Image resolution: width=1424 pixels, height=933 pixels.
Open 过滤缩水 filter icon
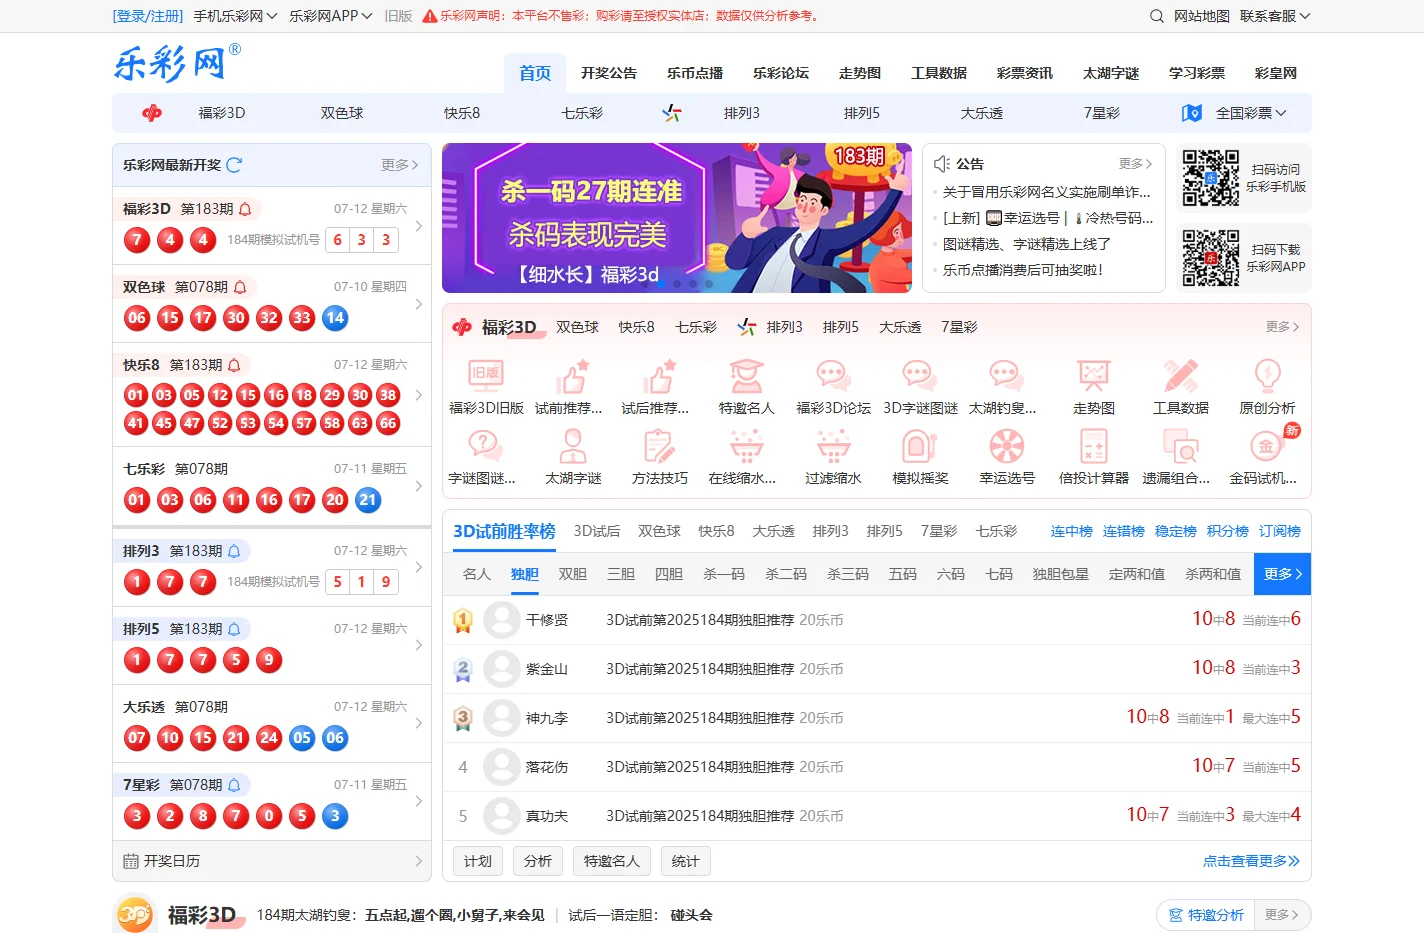tap(833, 446)
